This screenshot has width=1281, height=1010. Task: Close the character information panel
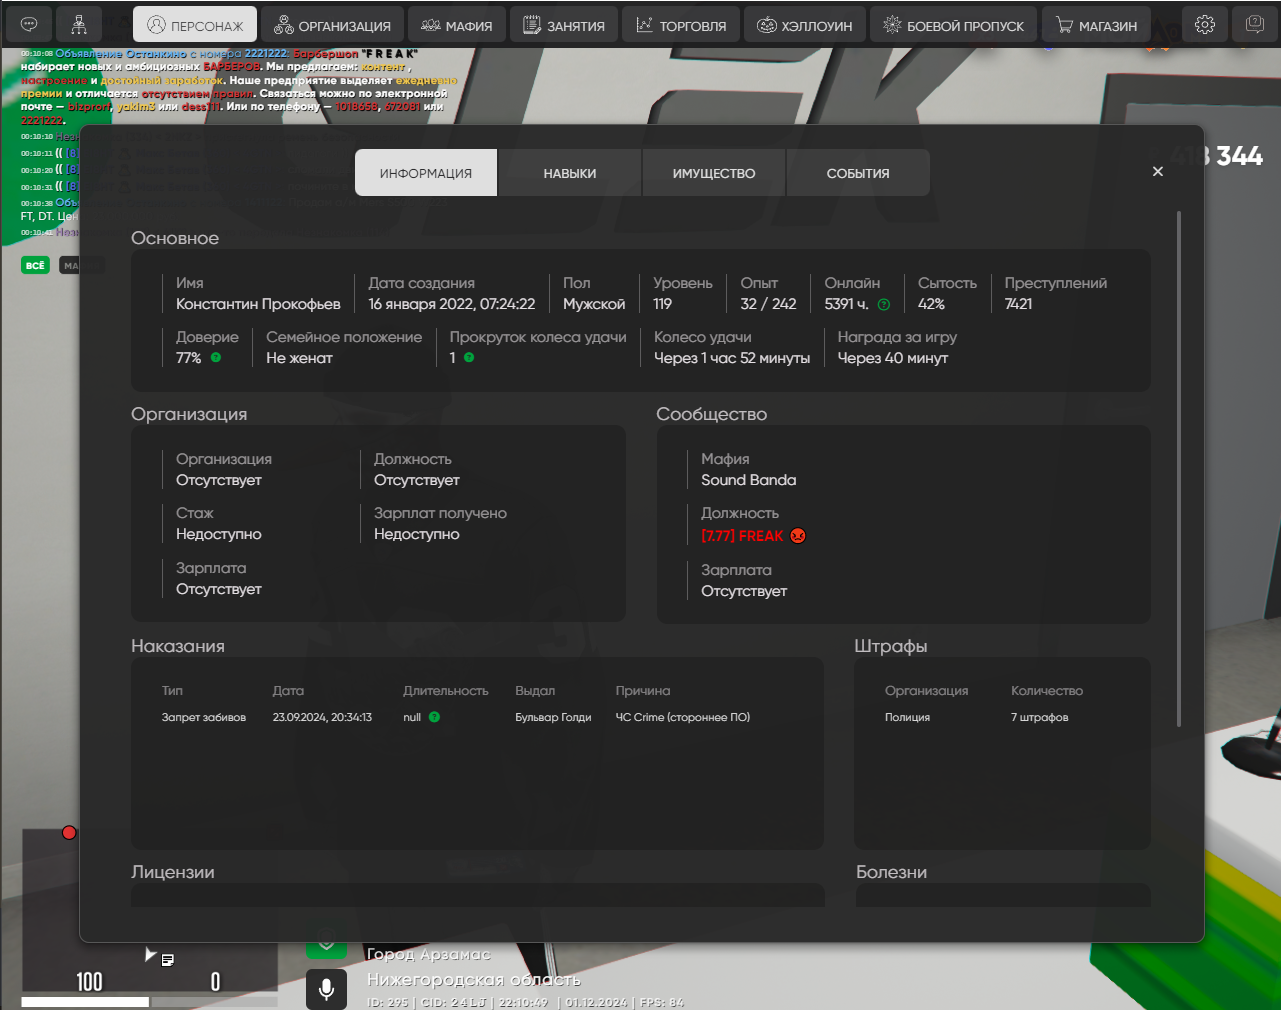[x=1158, y=172]
